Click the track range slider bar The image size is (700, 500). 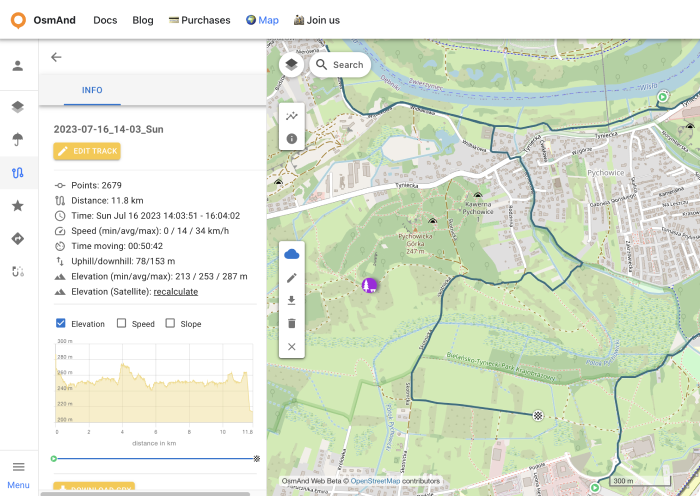tap(155, 458)
